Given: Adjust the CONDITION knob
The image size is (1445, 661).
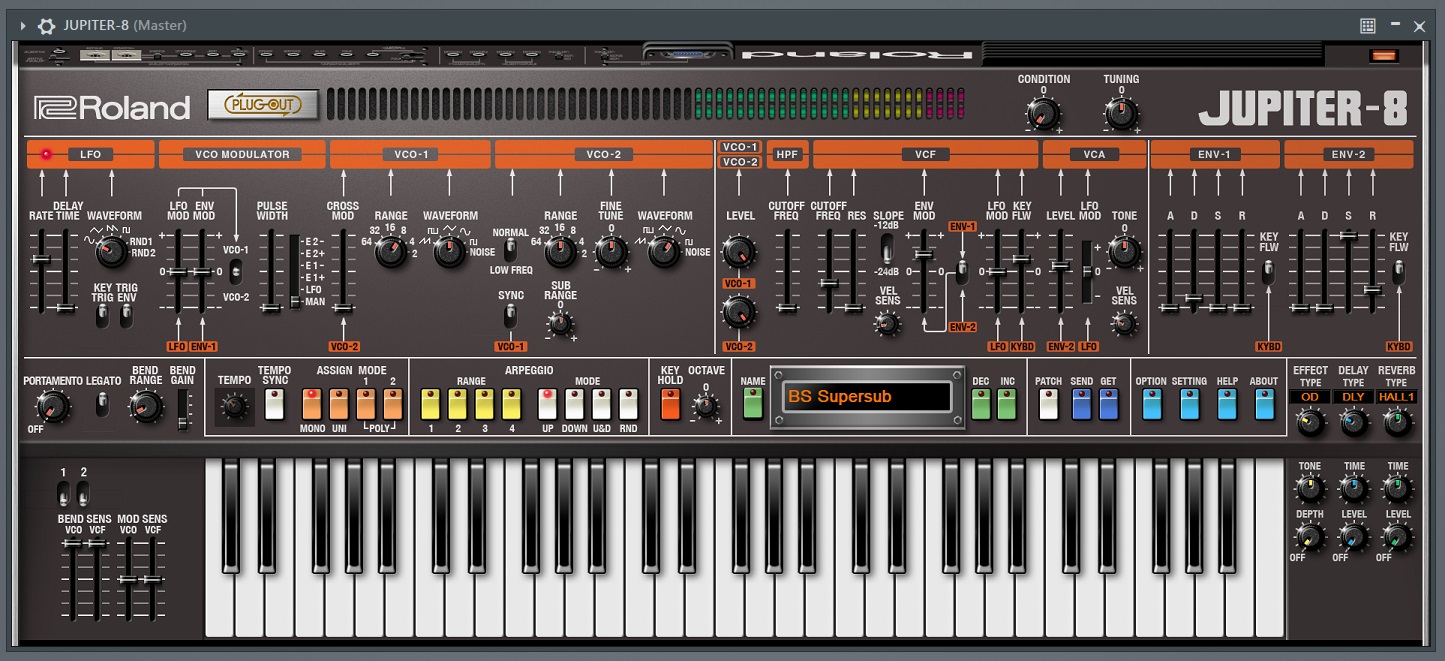Looking at the screenshot, I should pos(1043,114).
